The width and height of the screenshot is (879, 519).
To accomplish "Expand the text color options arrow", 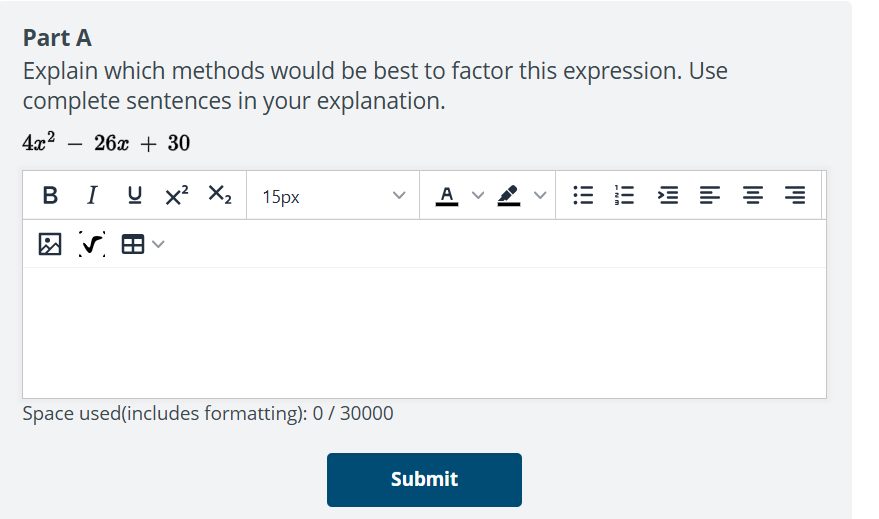I will (477, 196).
